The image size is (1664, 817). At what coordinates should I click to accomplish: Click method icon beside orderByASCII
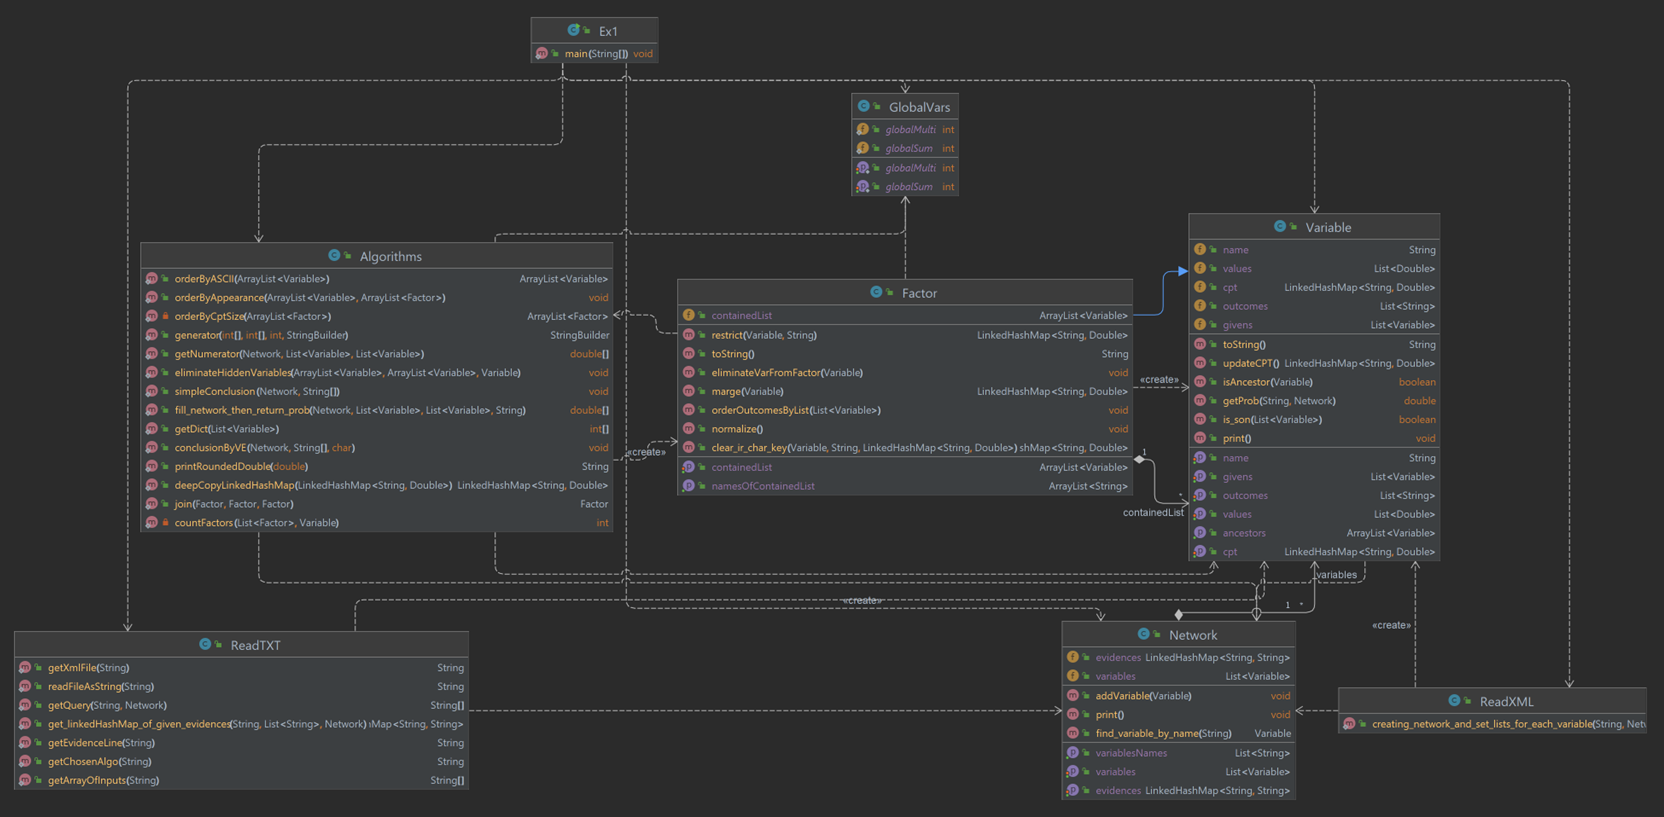tap(151, 279)
